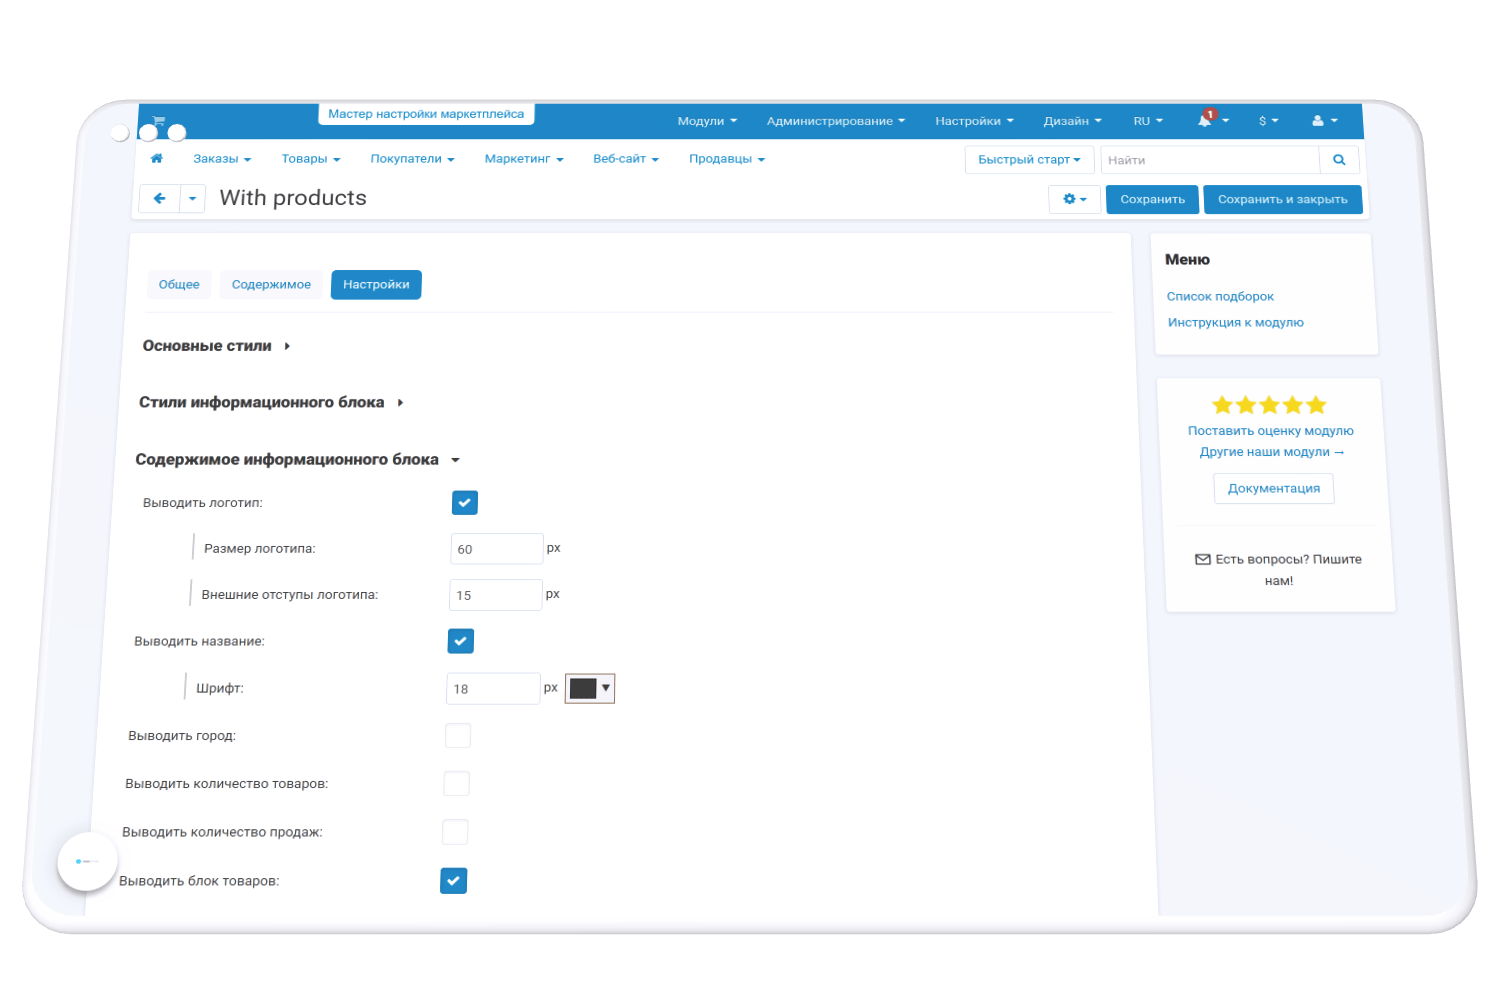Click the 'Есть вопросы? Пишите нам!' text
This screenshot has height=1000, width=1500.
(1288, 570)
